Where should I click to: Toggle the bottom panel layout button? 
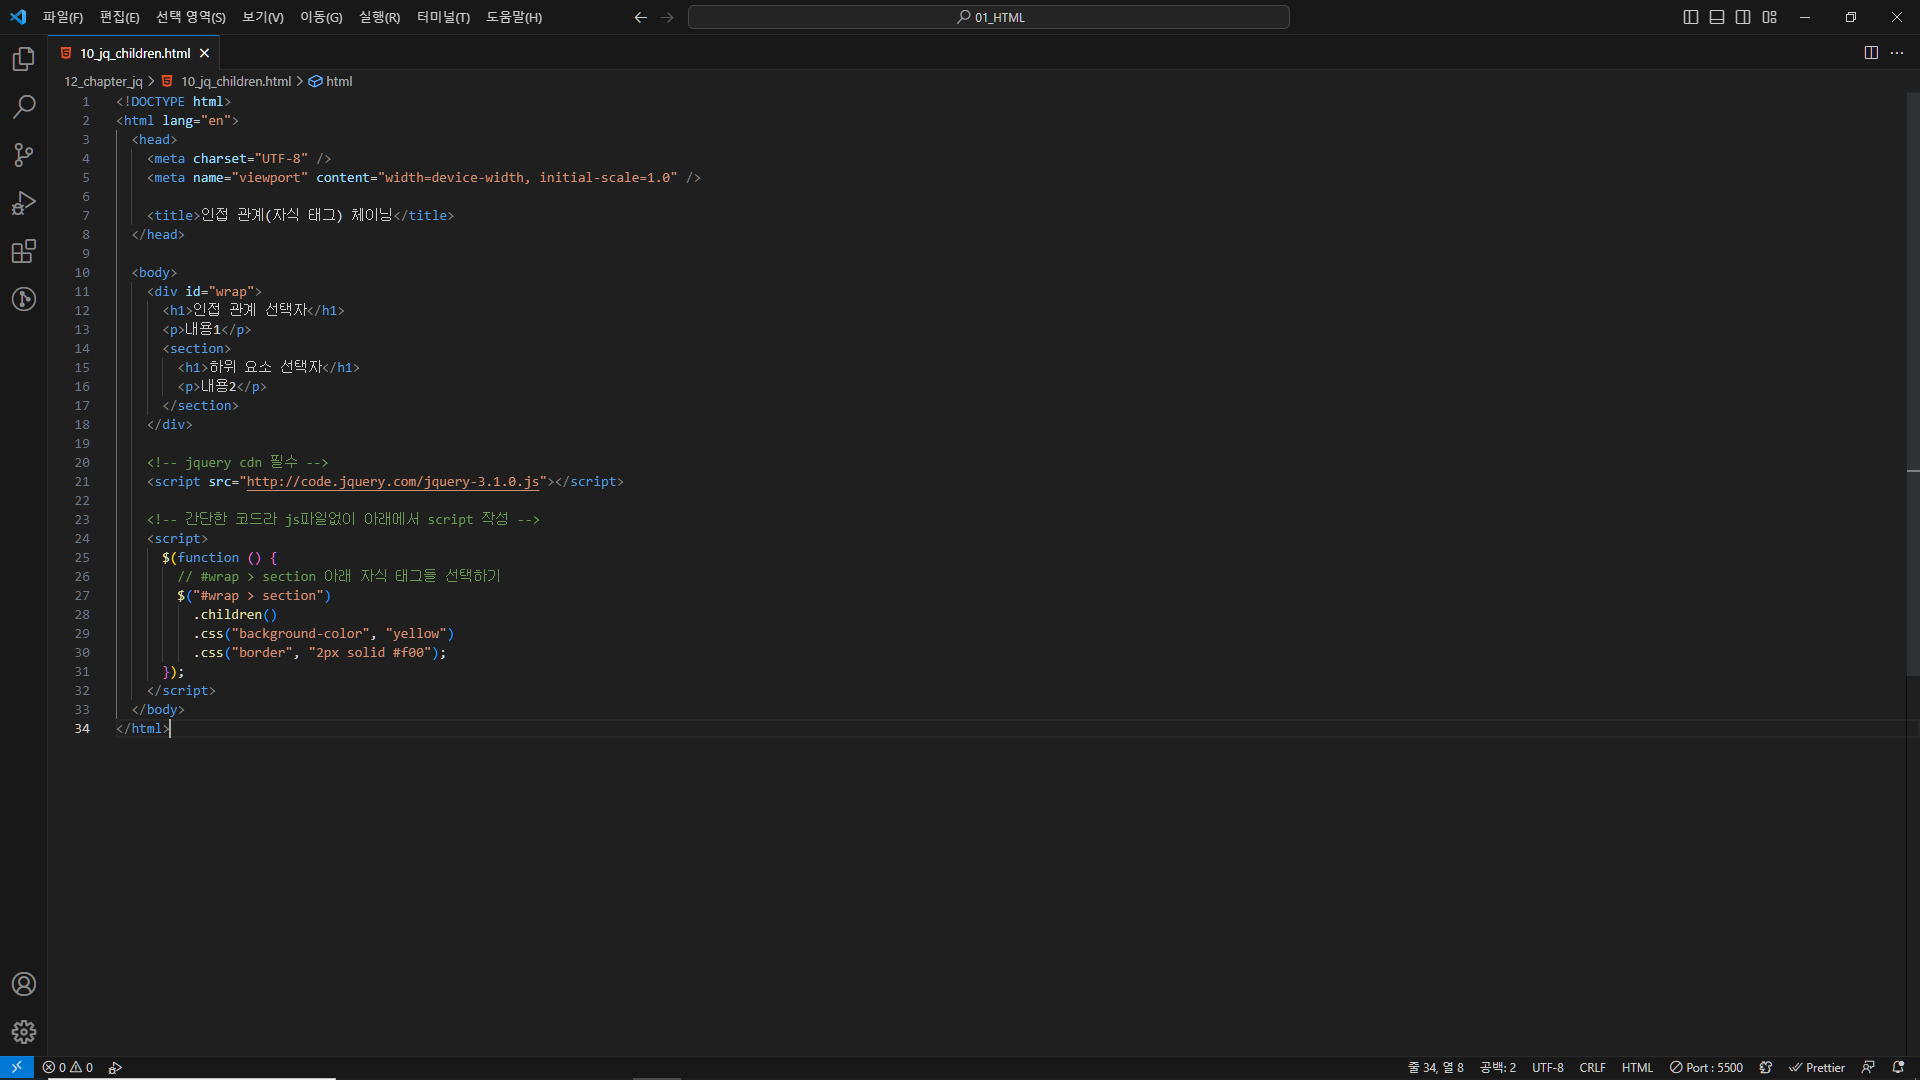click(1717, 17)
